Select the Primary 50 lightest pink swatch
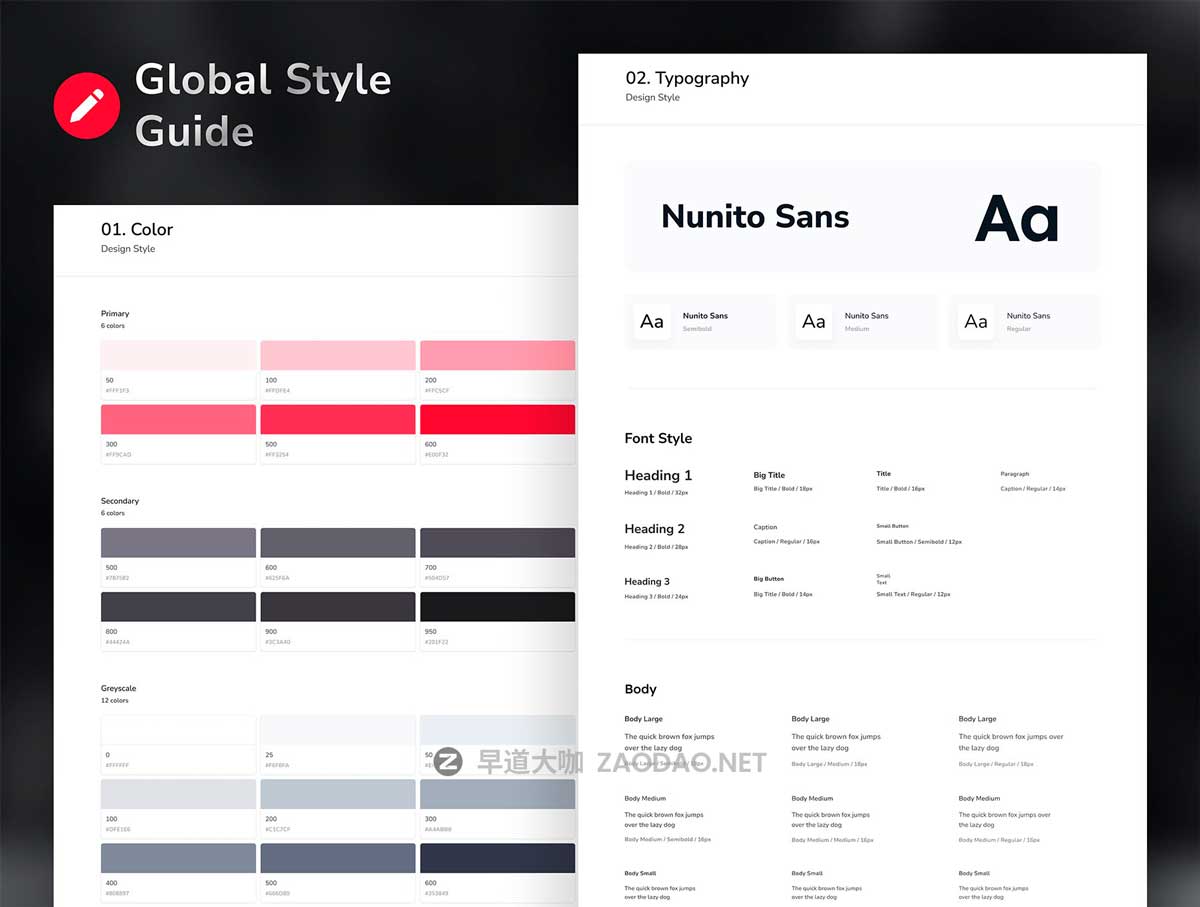The width and height of the screenshot is (1200, 907). [x=178, y=355]
